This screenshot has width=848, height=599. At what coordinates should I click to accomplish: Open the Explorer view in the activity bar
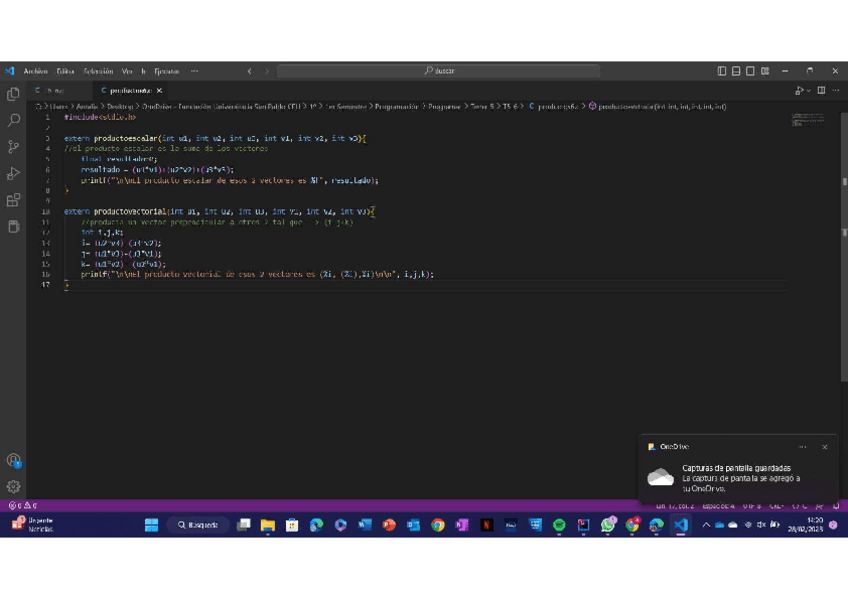coord(13,94)
